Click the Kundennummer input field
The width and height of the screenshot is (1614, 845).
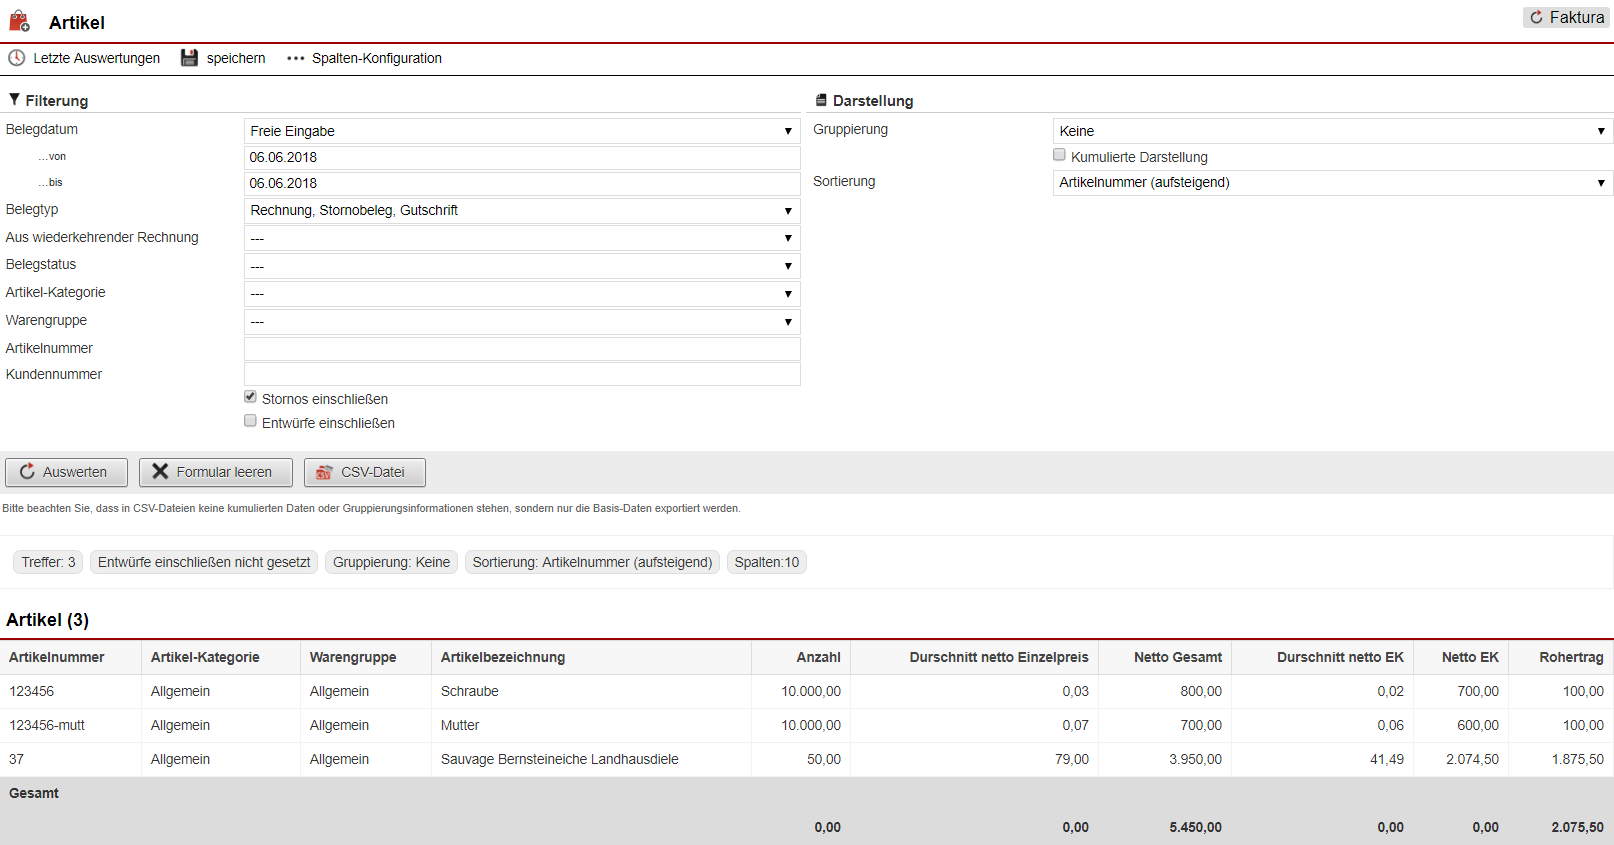point(522,374)
